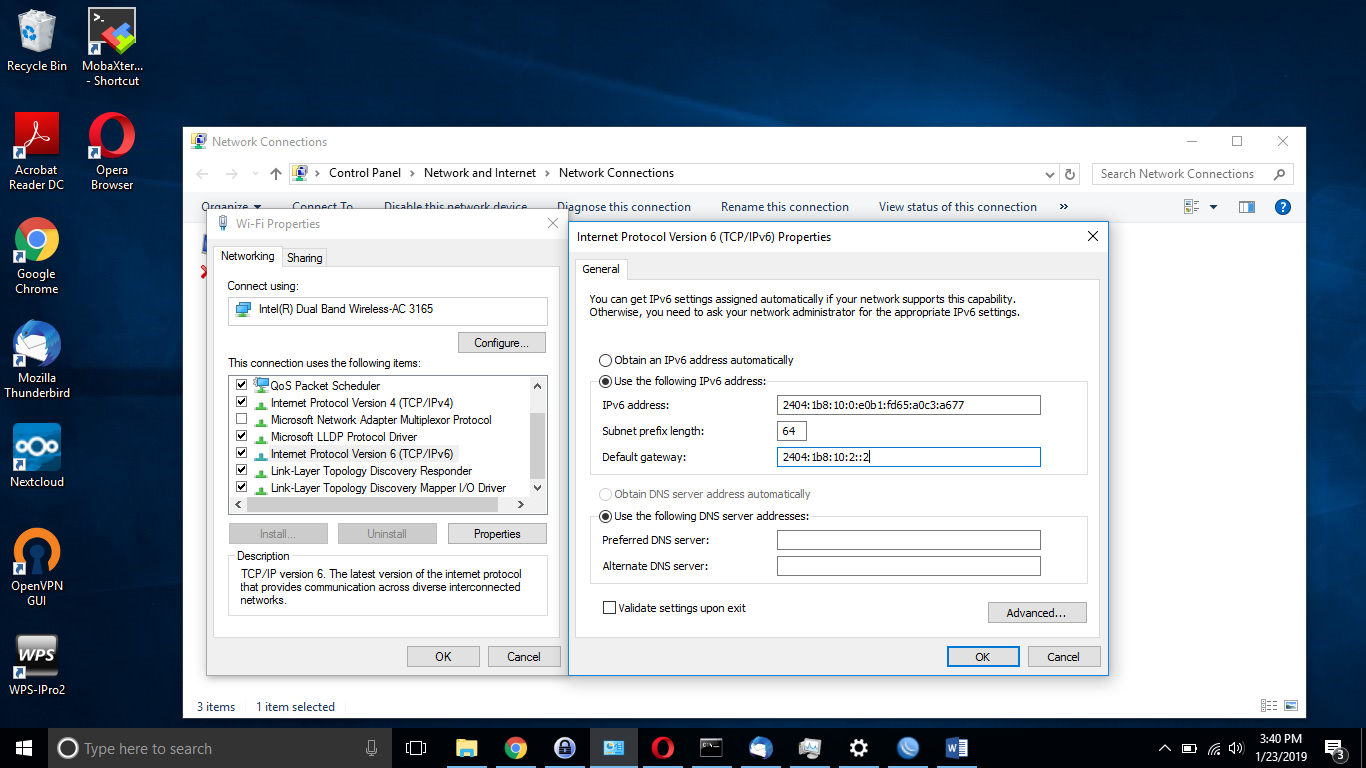1366x768 pixels.
Task: Click Diagnose this connection in toolbar
Action: 624,207
